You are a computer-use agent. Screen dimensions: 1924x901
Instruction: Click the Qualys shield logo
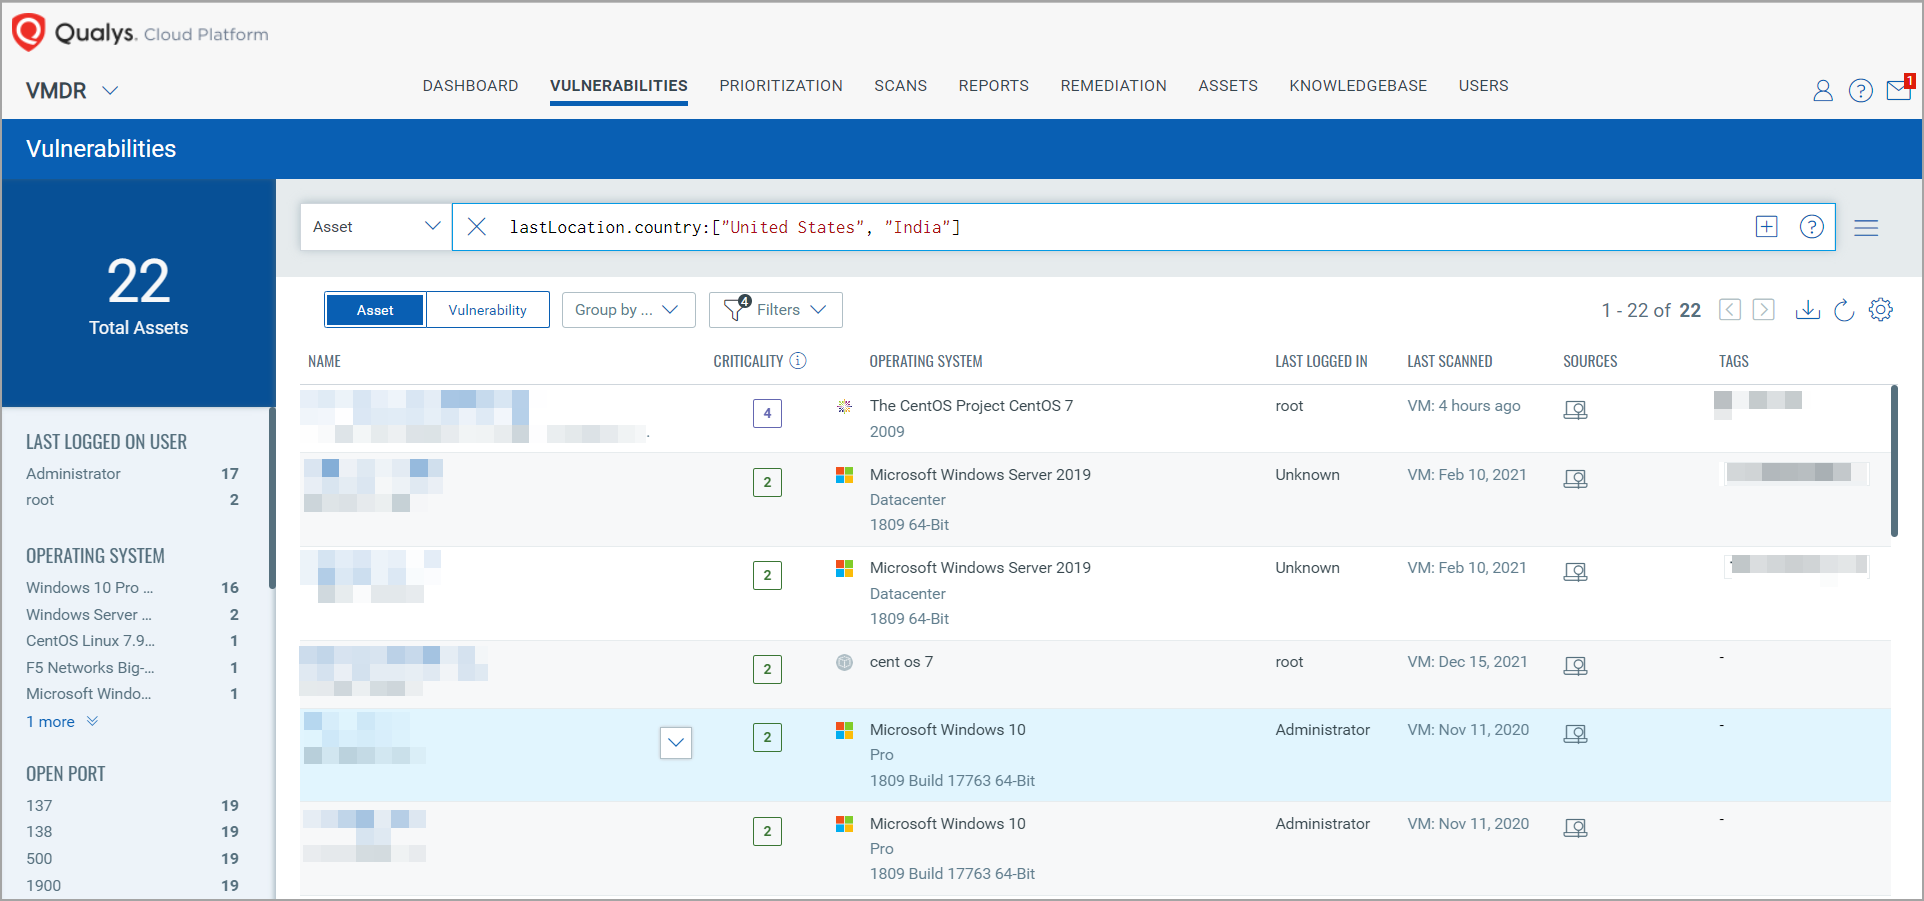click(28, 32)
